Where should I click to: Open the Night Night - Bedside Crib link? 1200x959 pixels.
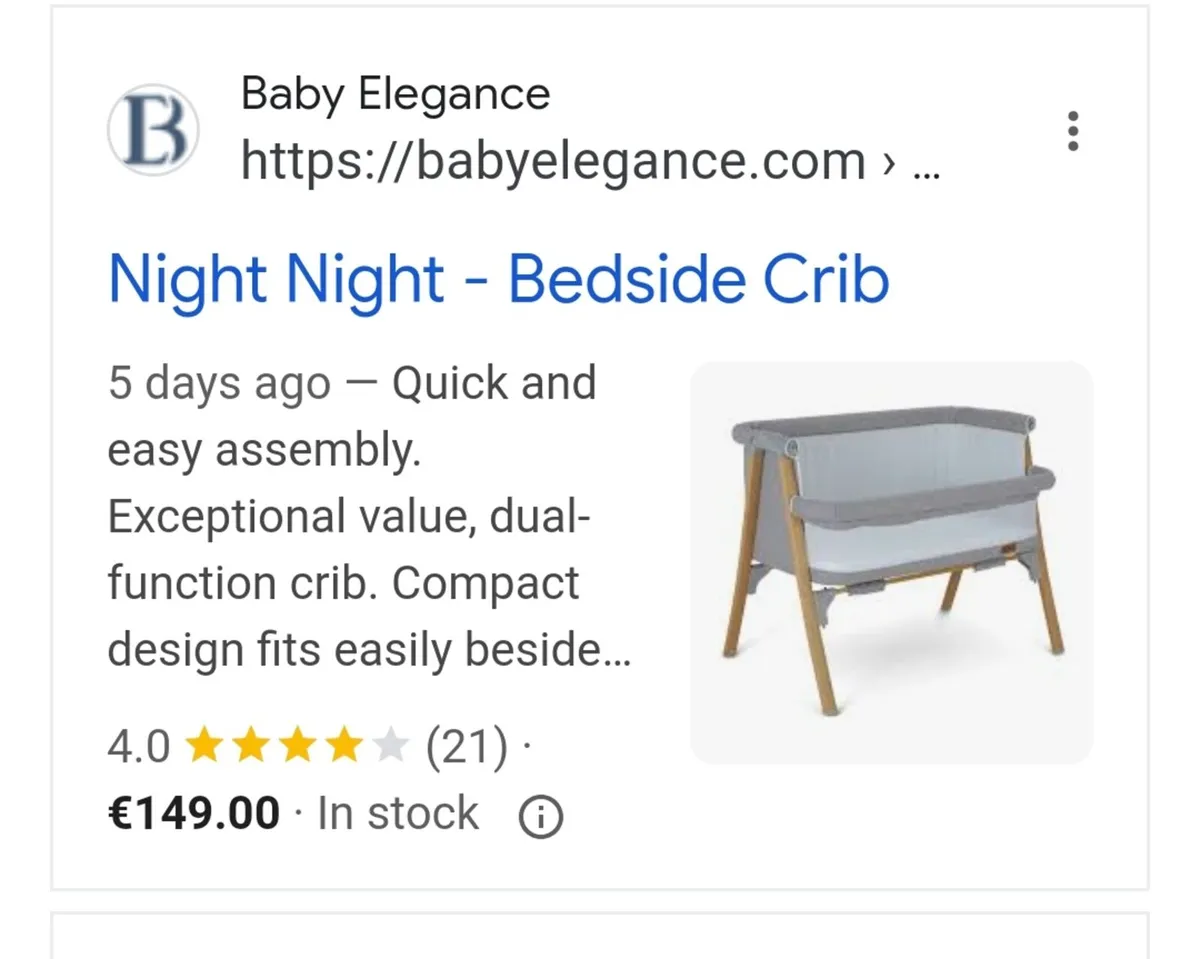tap(498, 279)
